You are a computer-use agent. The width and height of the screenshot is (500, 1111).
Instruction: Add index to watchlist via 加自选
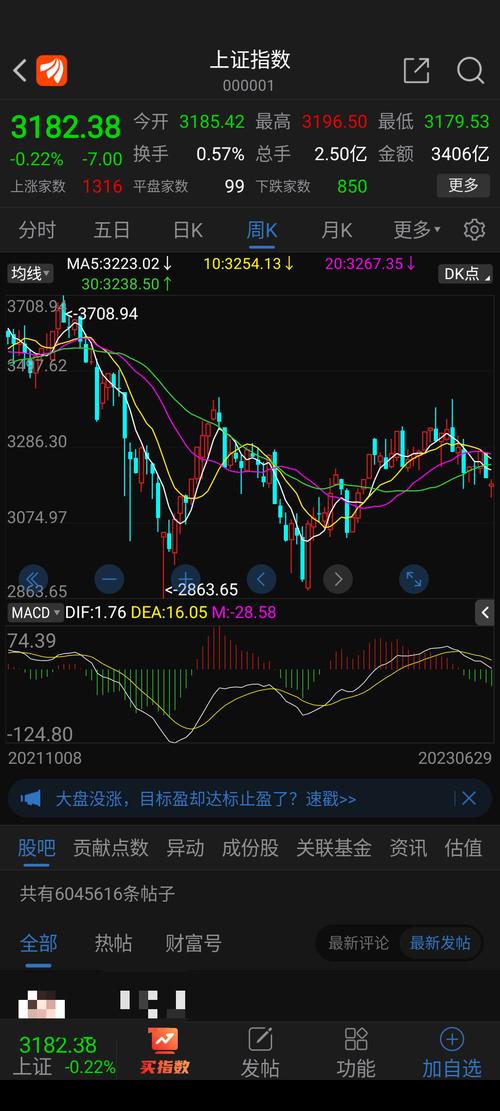[x=451, y=1051]
